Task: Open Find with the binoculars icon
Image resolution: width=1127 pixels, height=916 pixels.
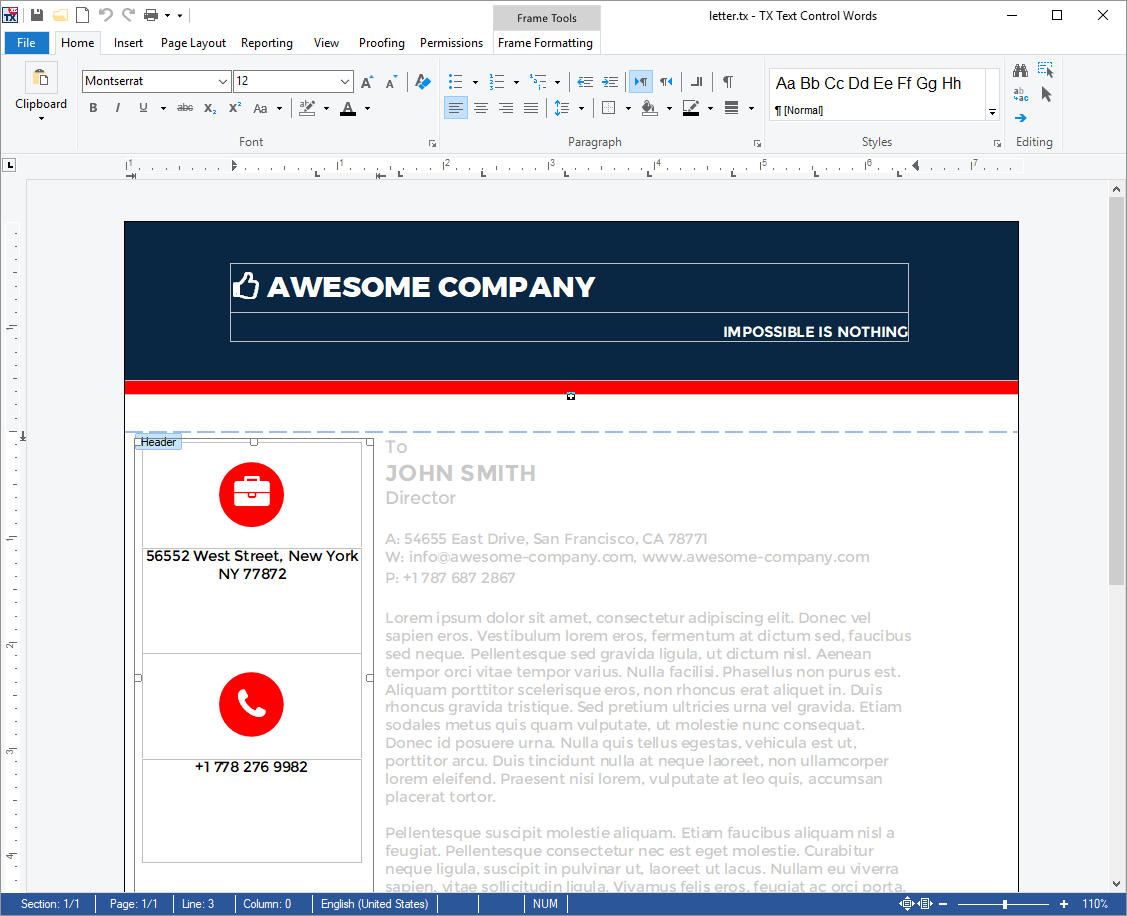Action: (1021, 70)
